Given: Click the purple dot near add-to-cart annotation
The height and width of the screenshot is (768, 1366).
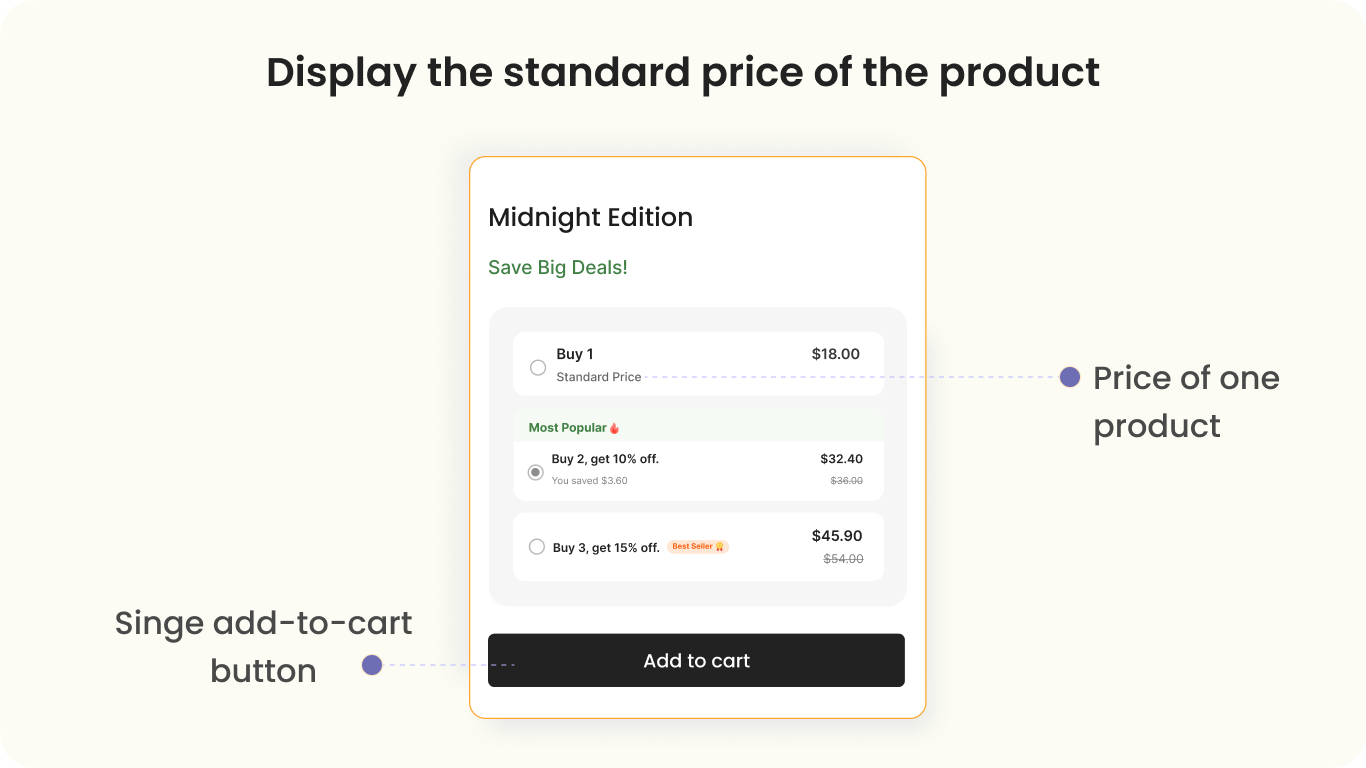Looking at the screenshot, I should point(372,665).
